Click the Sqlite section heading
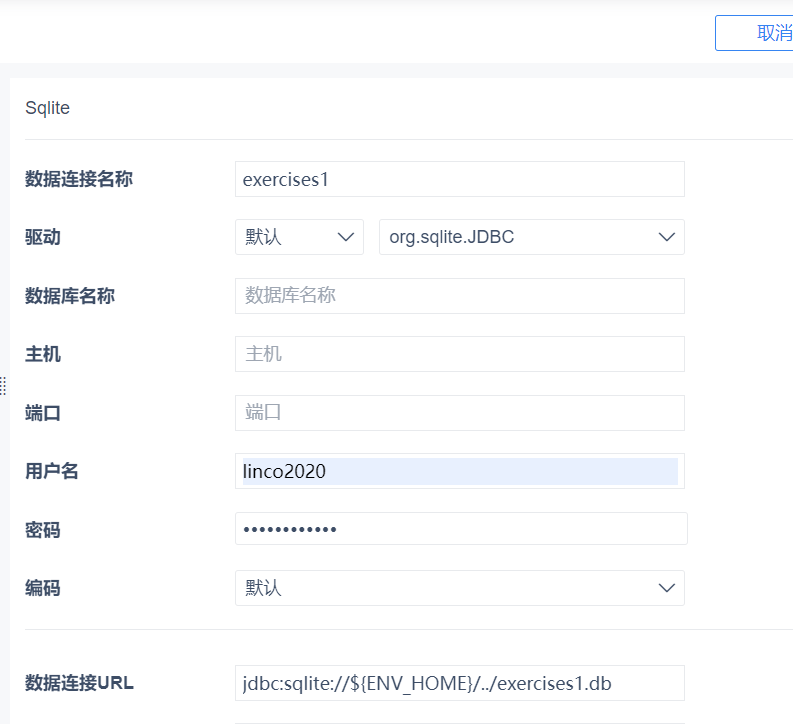793x724 pixels. point(47,108)
